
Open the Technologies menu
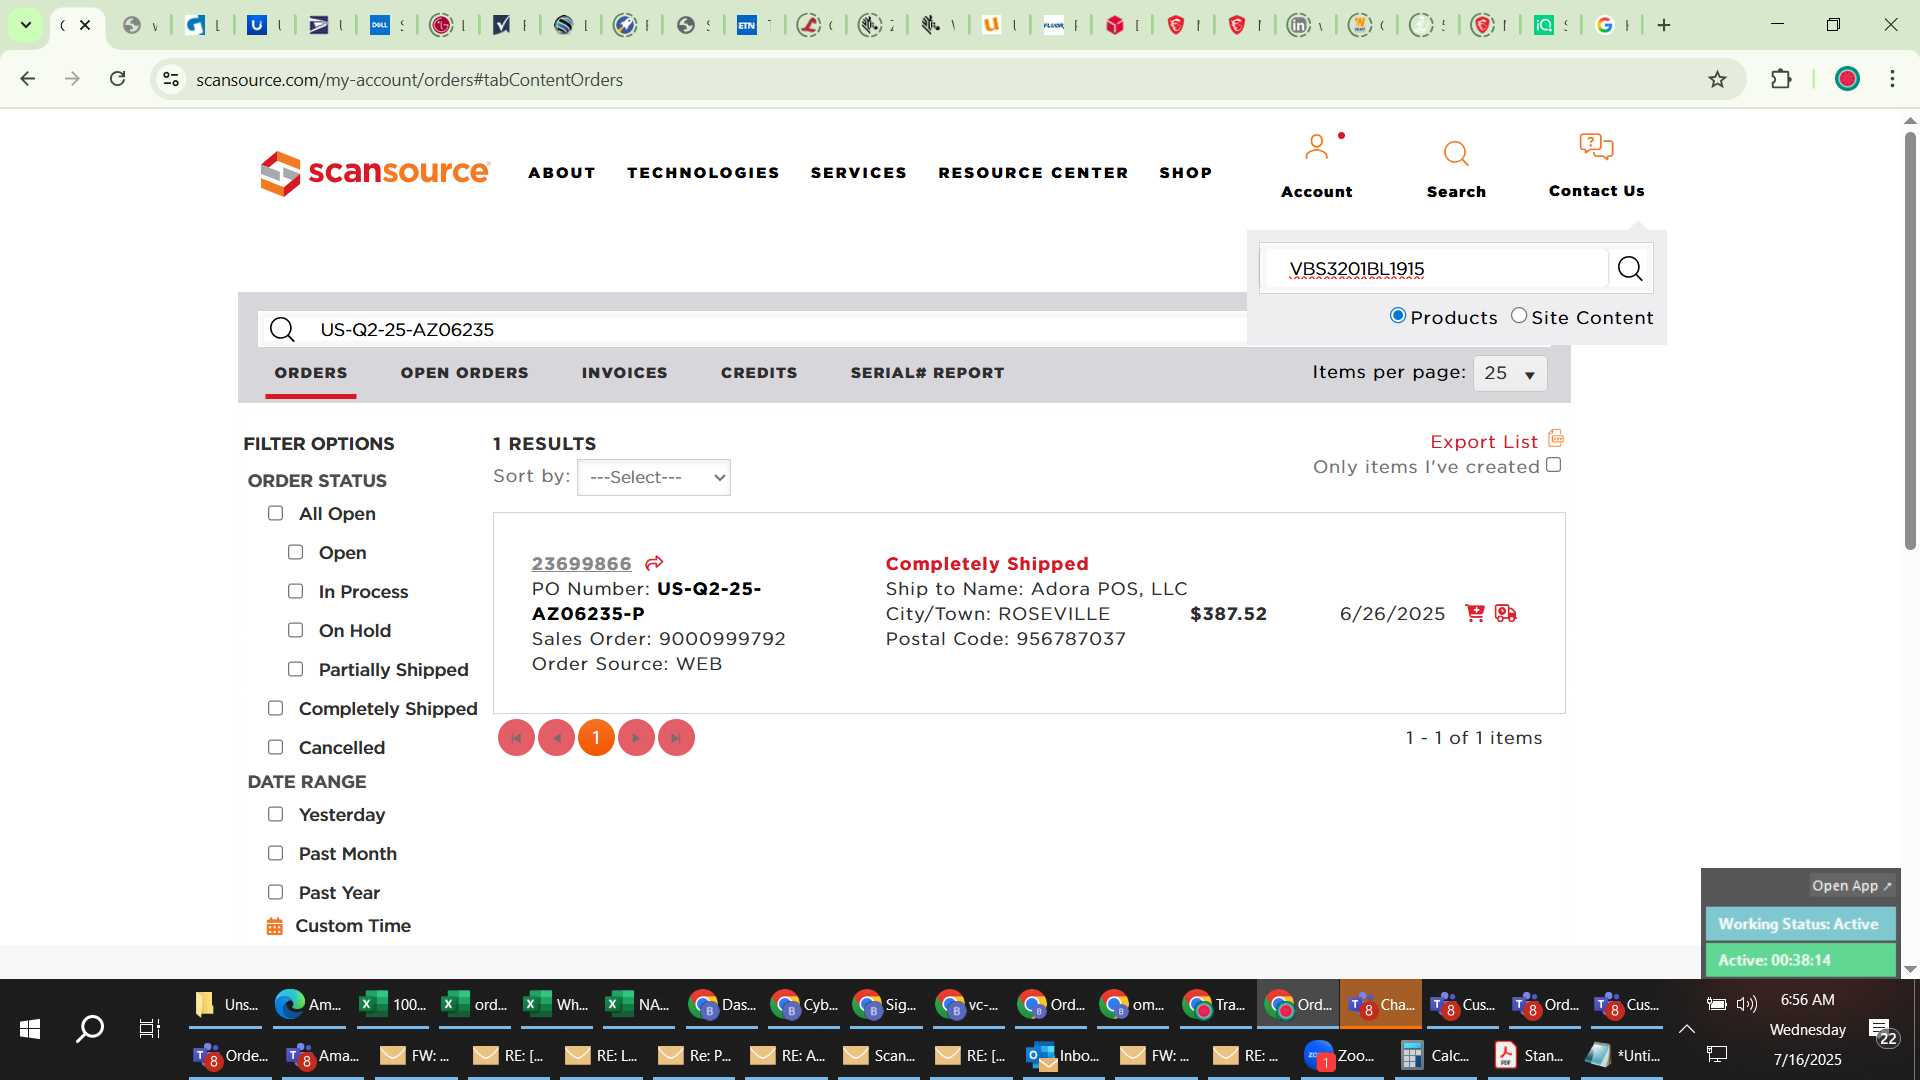coord(703,173)
